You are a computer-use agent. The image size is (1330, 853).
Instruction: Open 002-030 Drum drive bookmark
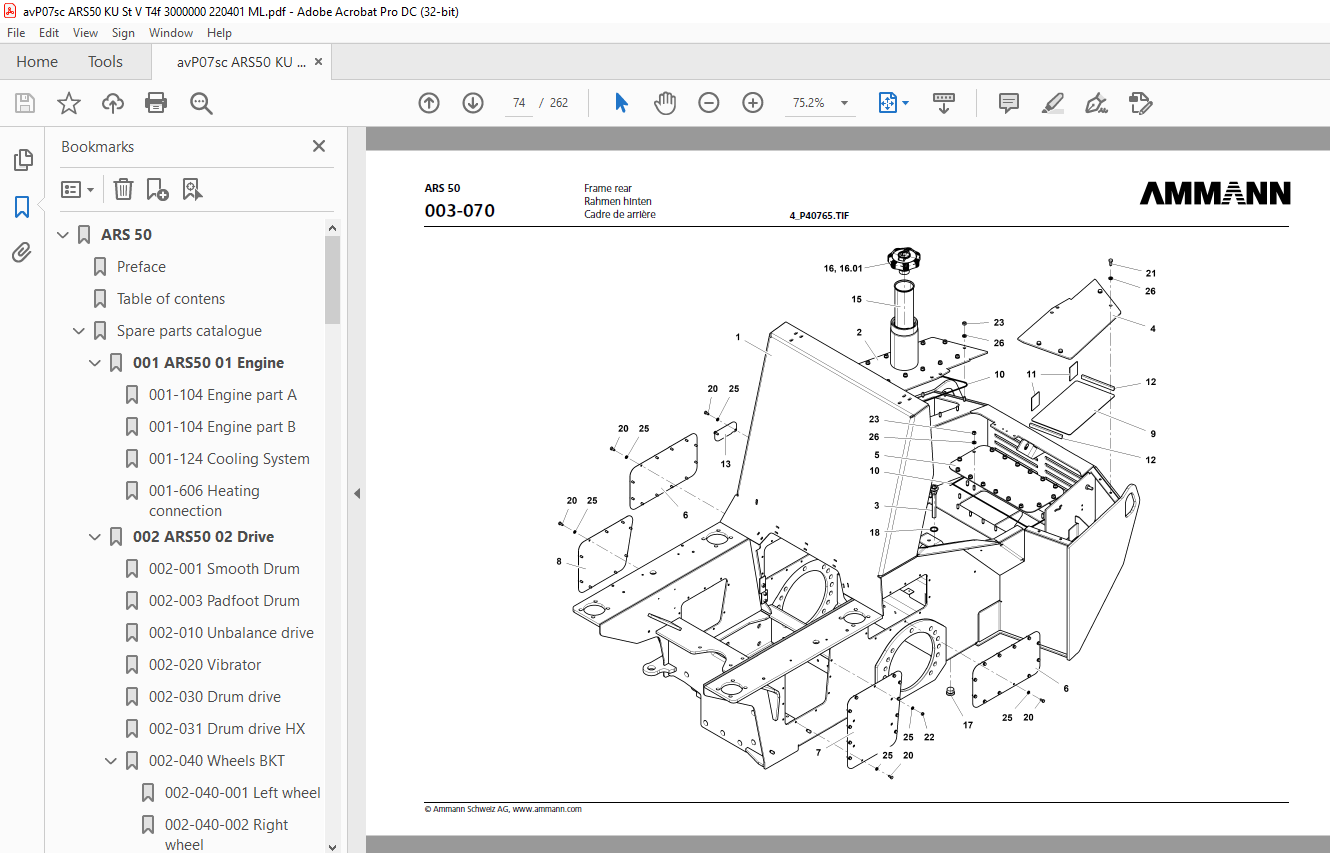[215, 697]
